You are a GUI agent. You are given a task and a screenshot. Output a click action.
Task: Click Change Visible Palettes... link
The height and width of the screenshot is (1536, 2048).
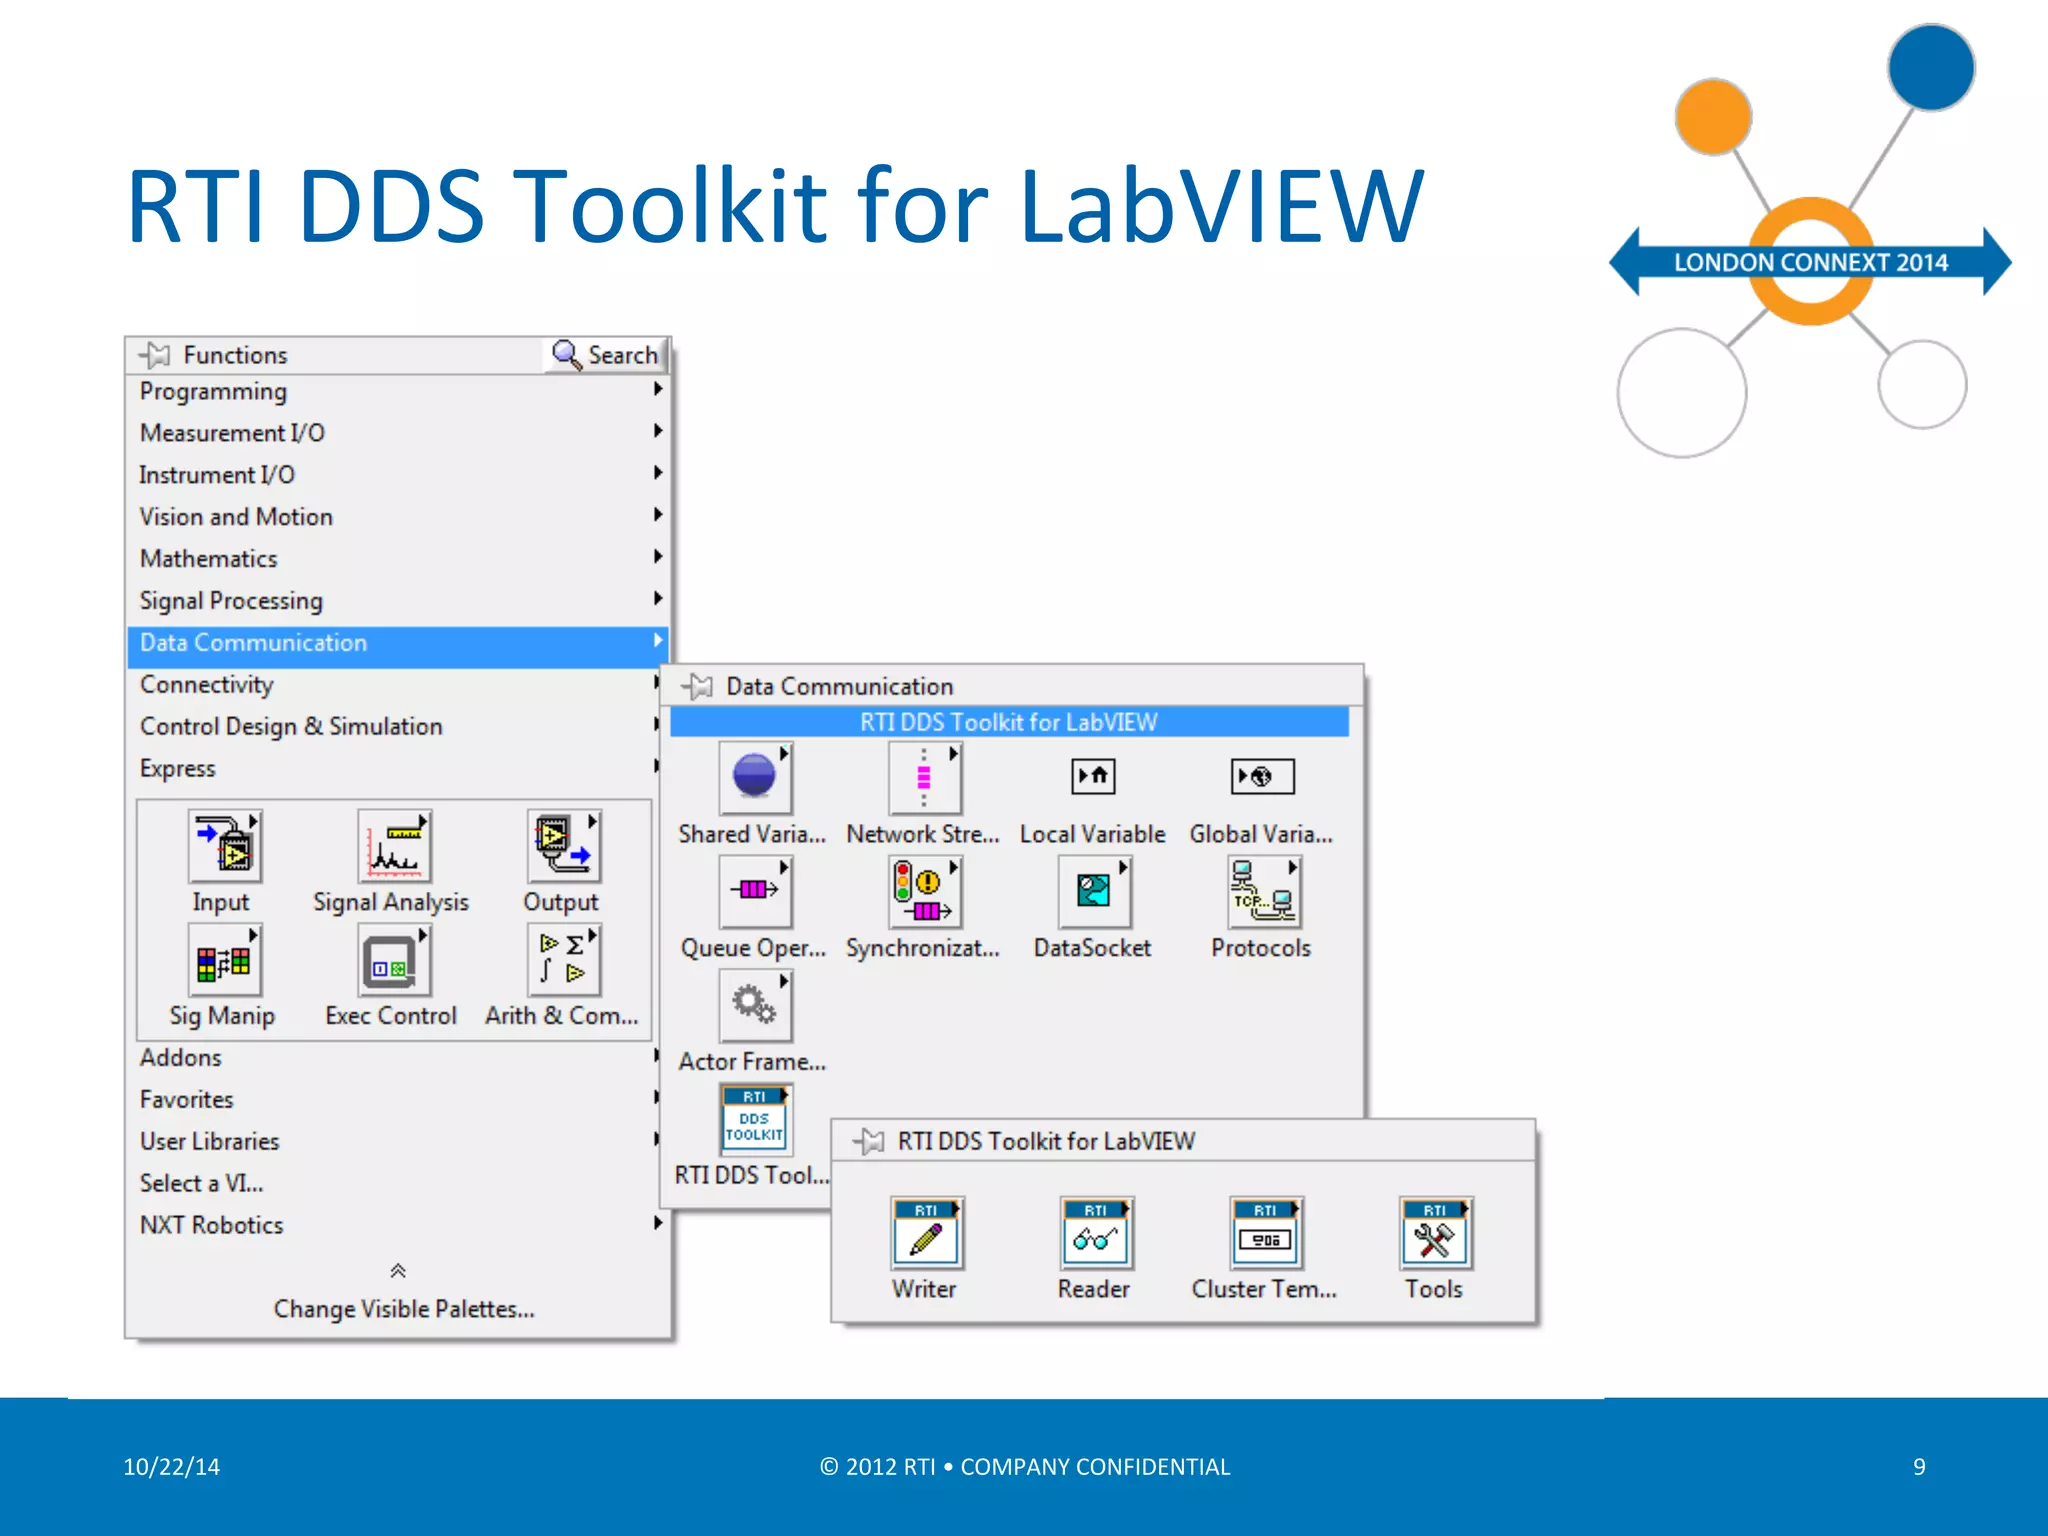(x=404, y=1309)
